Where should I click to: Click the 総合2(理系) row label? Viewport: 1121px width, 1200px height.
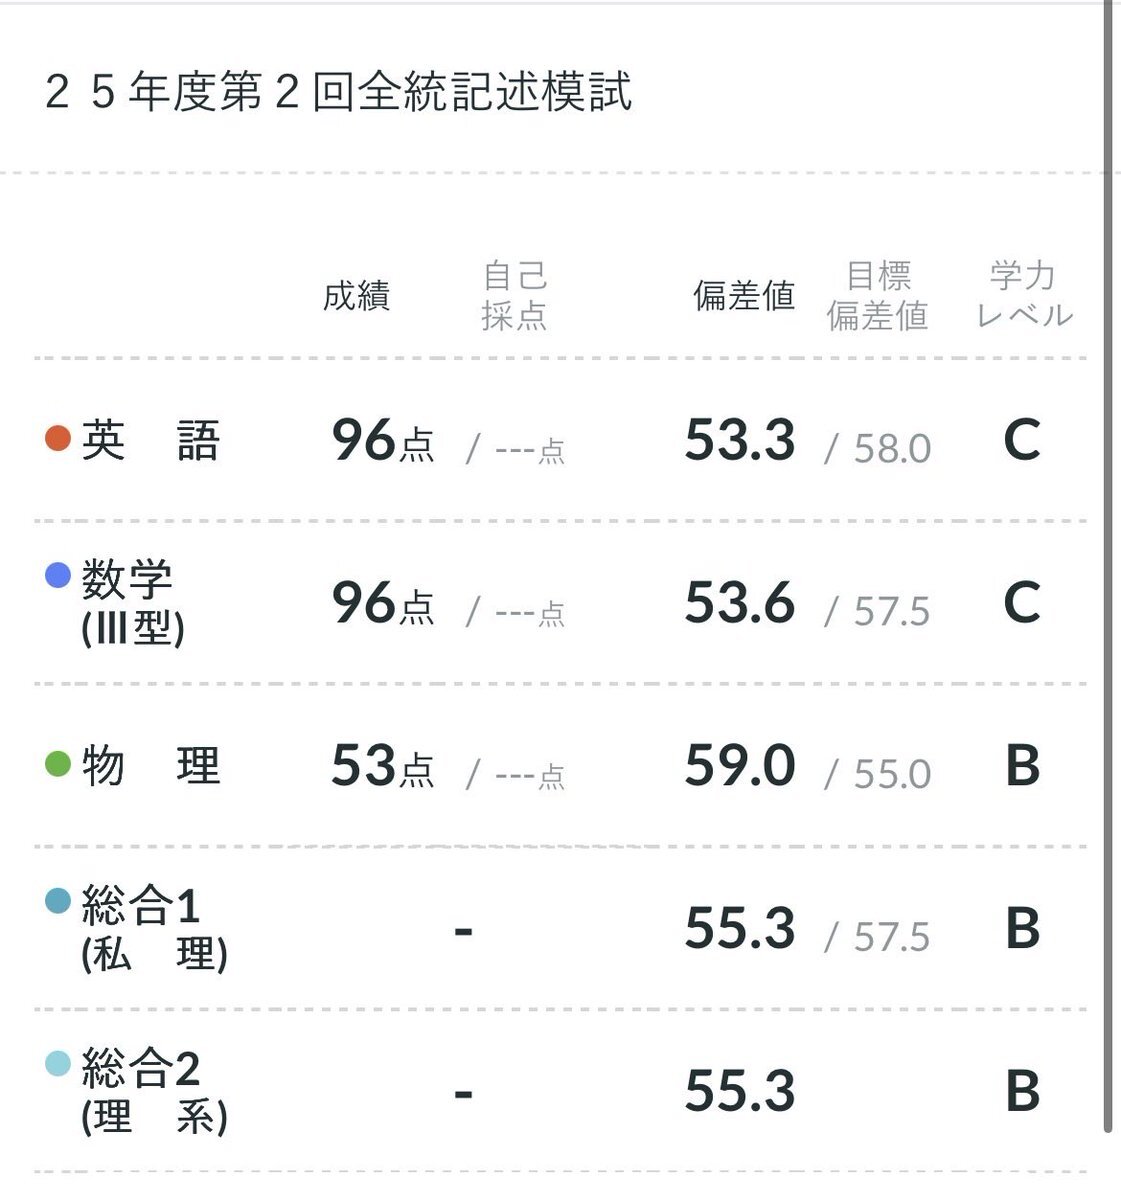tap(153, 1091)
